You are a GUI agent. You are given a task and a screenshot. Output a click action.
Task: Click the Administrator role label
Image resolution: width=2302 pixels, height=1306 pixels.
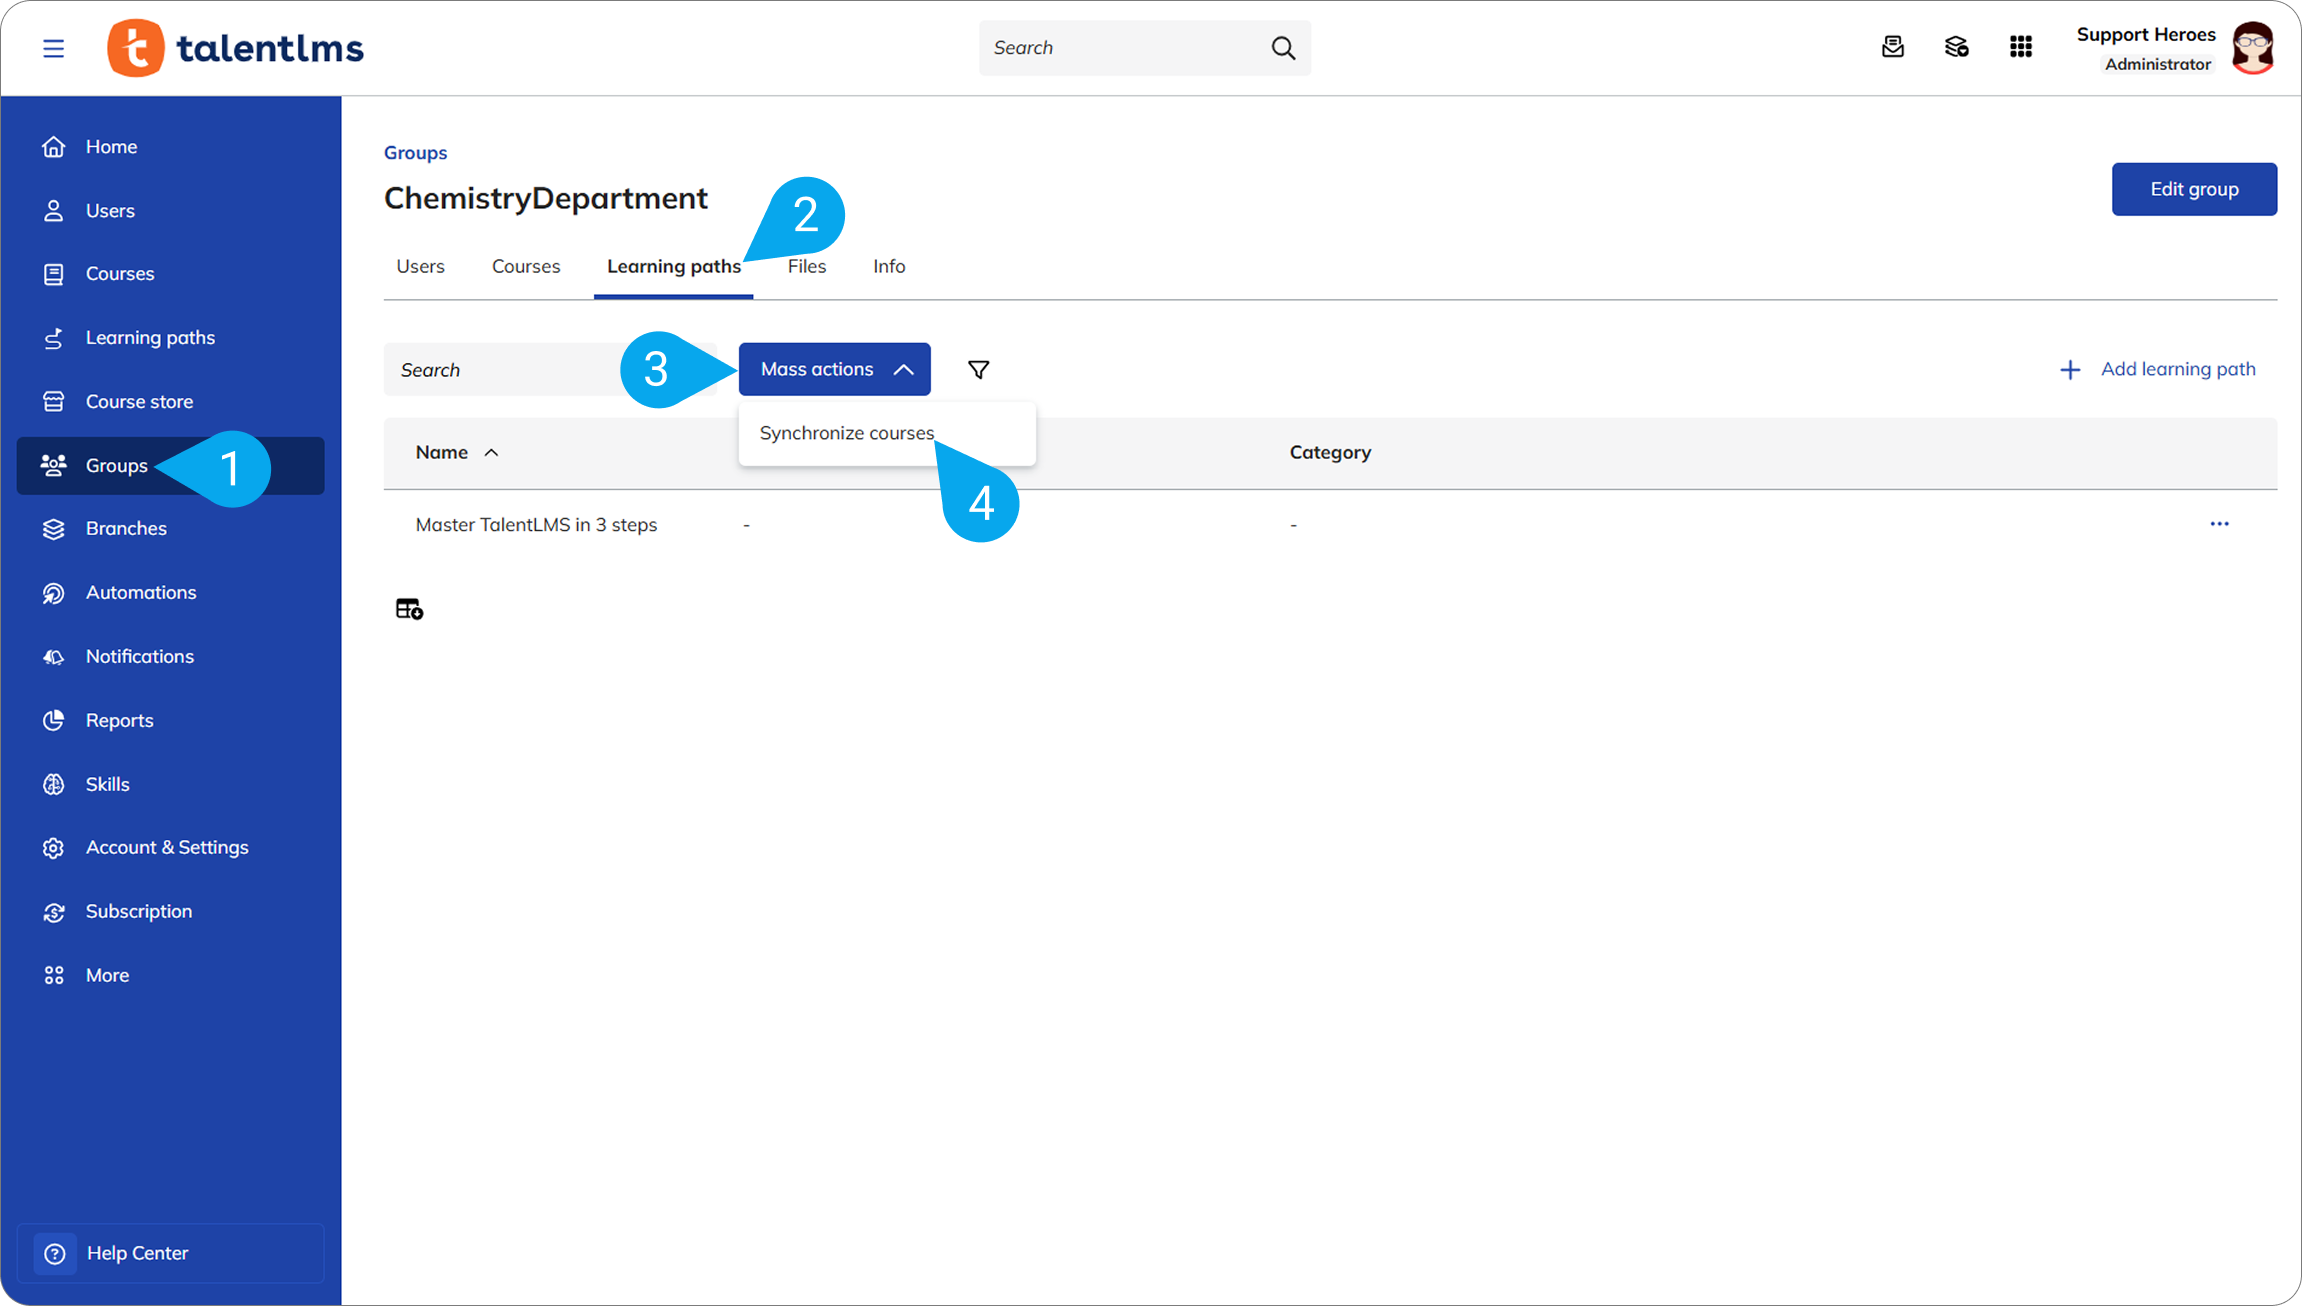click(2158, 65)
